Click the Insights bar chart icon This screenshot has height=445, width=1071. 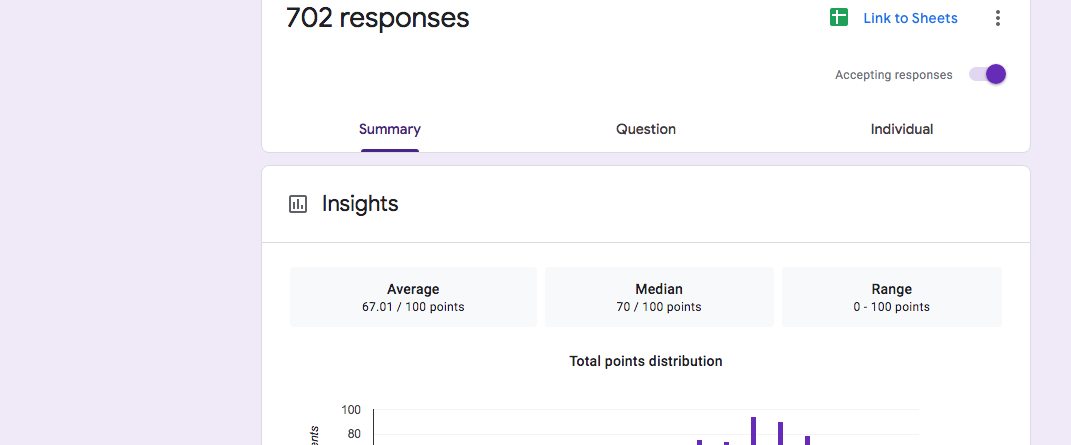point(298,204)
